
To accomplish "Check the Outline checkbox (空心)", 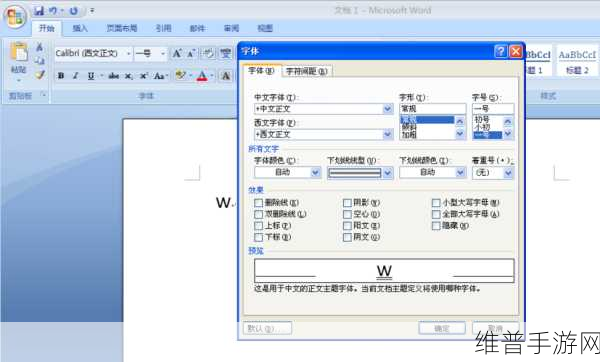I will tap(347, 214).
